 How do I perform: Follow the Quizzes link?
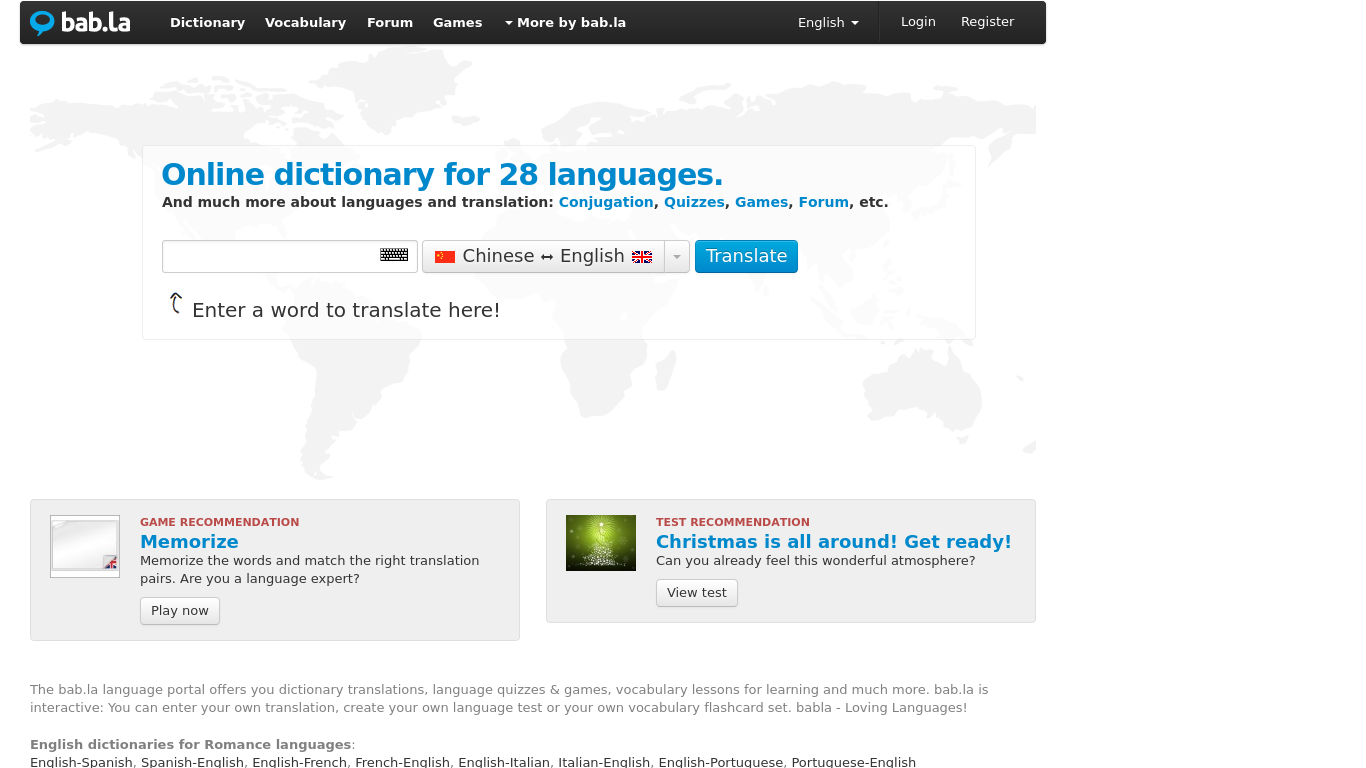coord(694,202)
